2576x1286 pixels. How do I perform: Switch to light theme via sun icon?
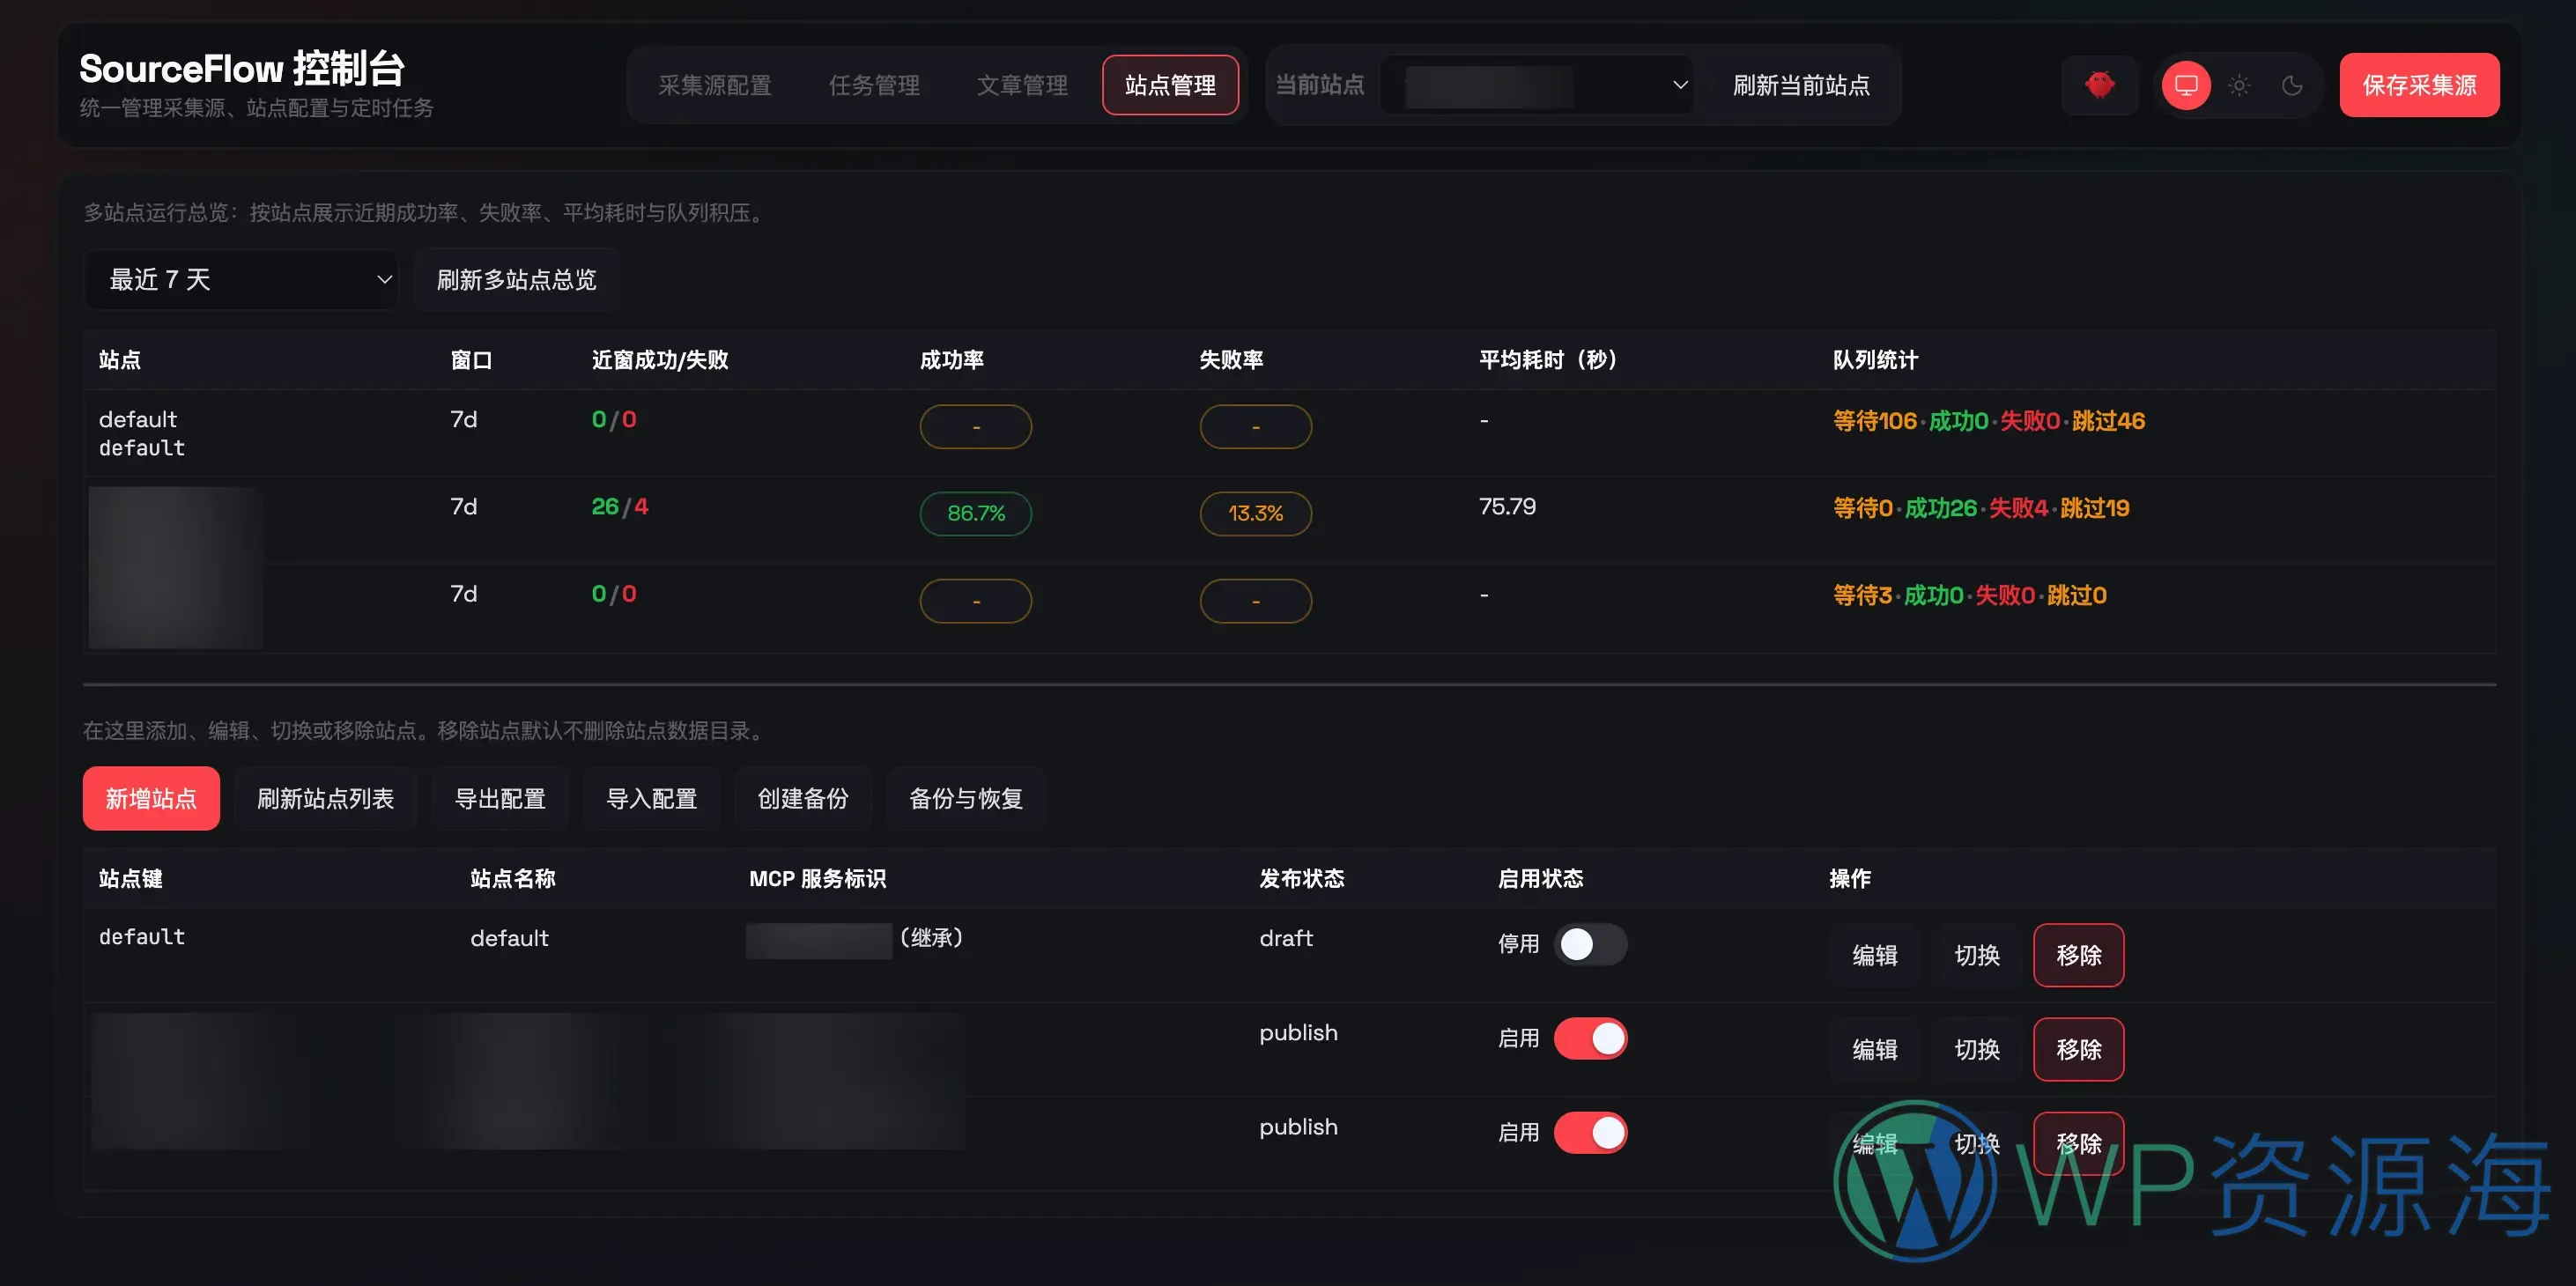2239,85
